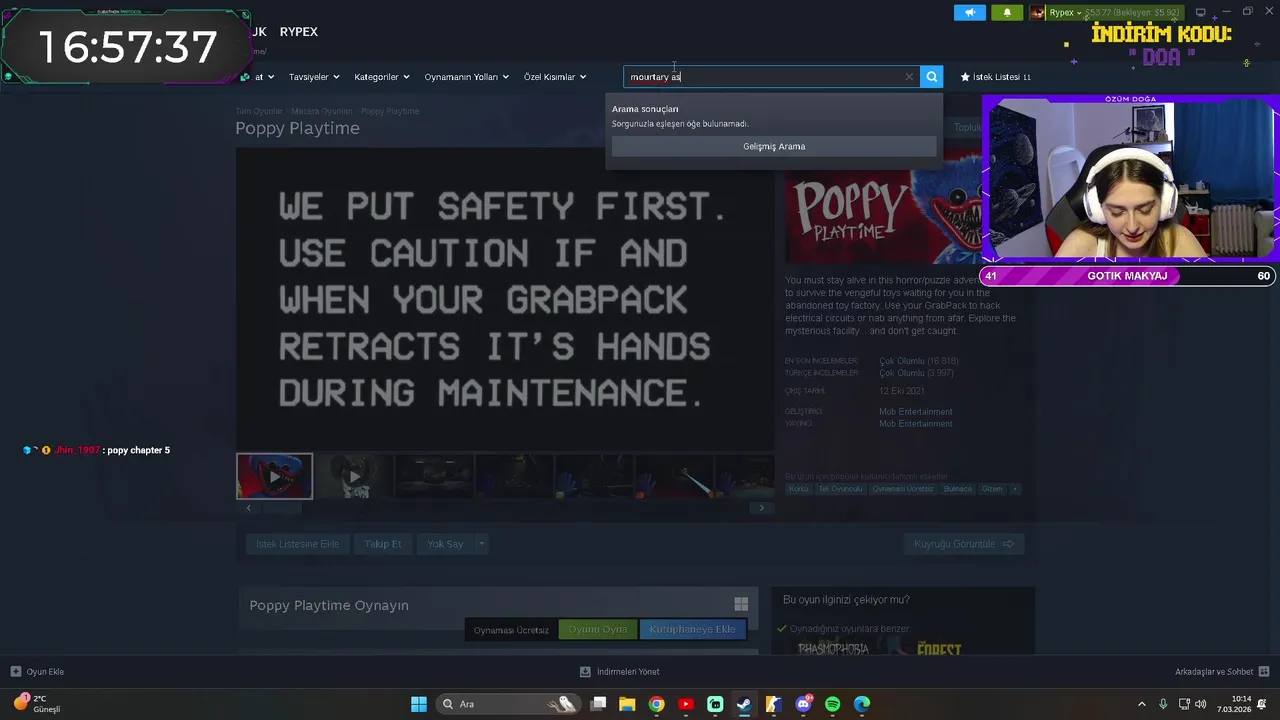The image size is (1280, 720).
Task: Open Mob Entertainment developer link
Action: (x=915, y=412)
